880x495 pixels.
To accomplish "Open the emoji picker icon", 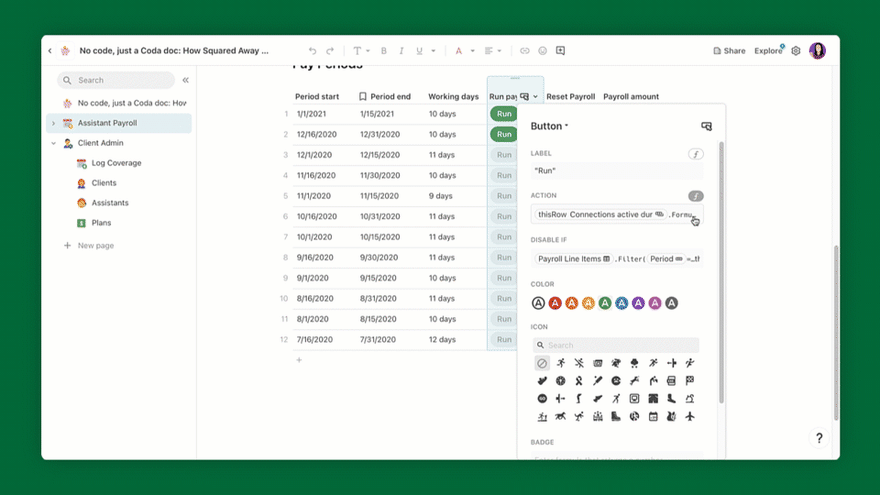I will tap(543, 51).
